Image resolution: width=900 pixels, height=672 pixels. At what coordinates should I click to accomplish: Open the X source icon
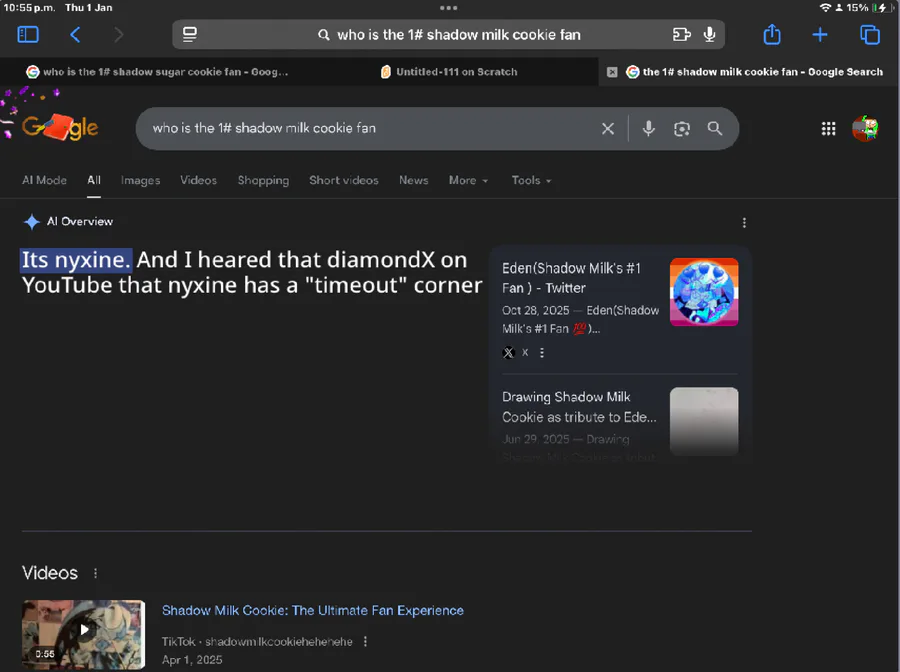(x=509, y=352)
